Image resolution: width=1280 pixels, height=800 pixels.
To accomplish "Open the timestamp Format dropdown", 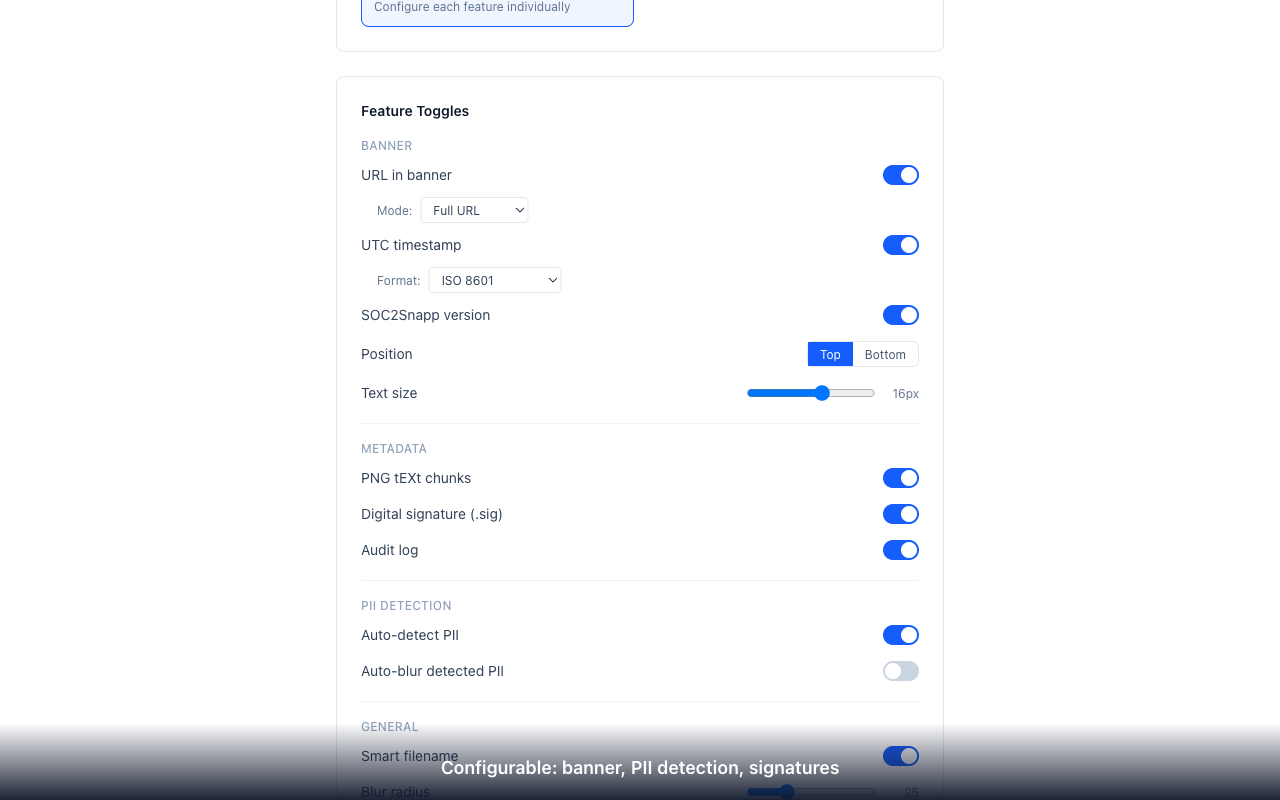I will point(494,279).
